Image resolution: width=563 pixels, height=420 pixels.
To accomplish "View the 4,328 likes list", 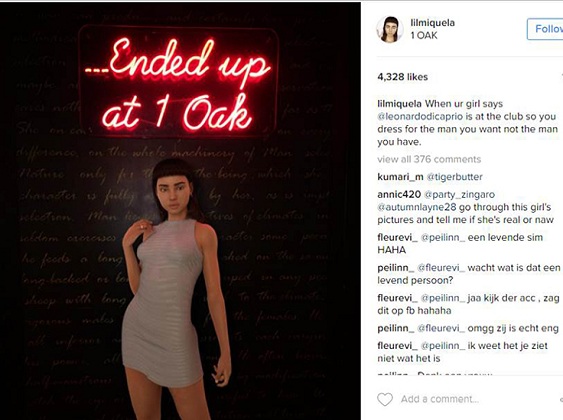I will [x=403, y=77].
